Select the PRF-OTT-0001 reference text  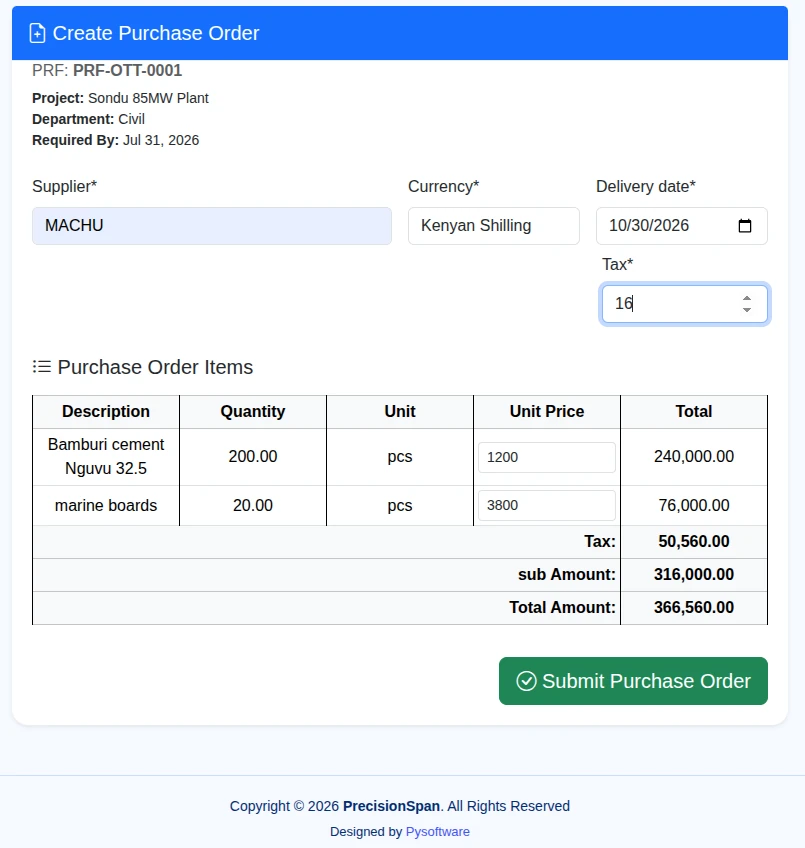(x=128, y=70)
